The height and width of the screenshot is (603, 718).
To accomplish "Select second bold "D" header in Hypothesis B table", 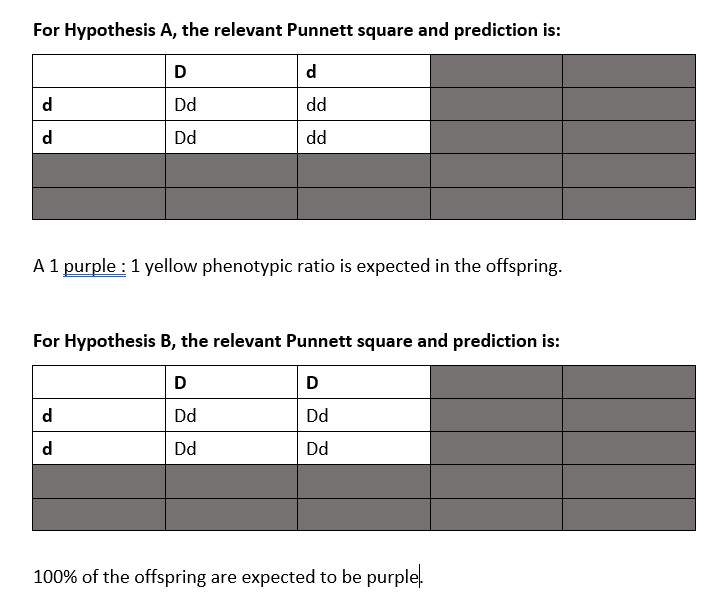I will click(x=364, y=382).
